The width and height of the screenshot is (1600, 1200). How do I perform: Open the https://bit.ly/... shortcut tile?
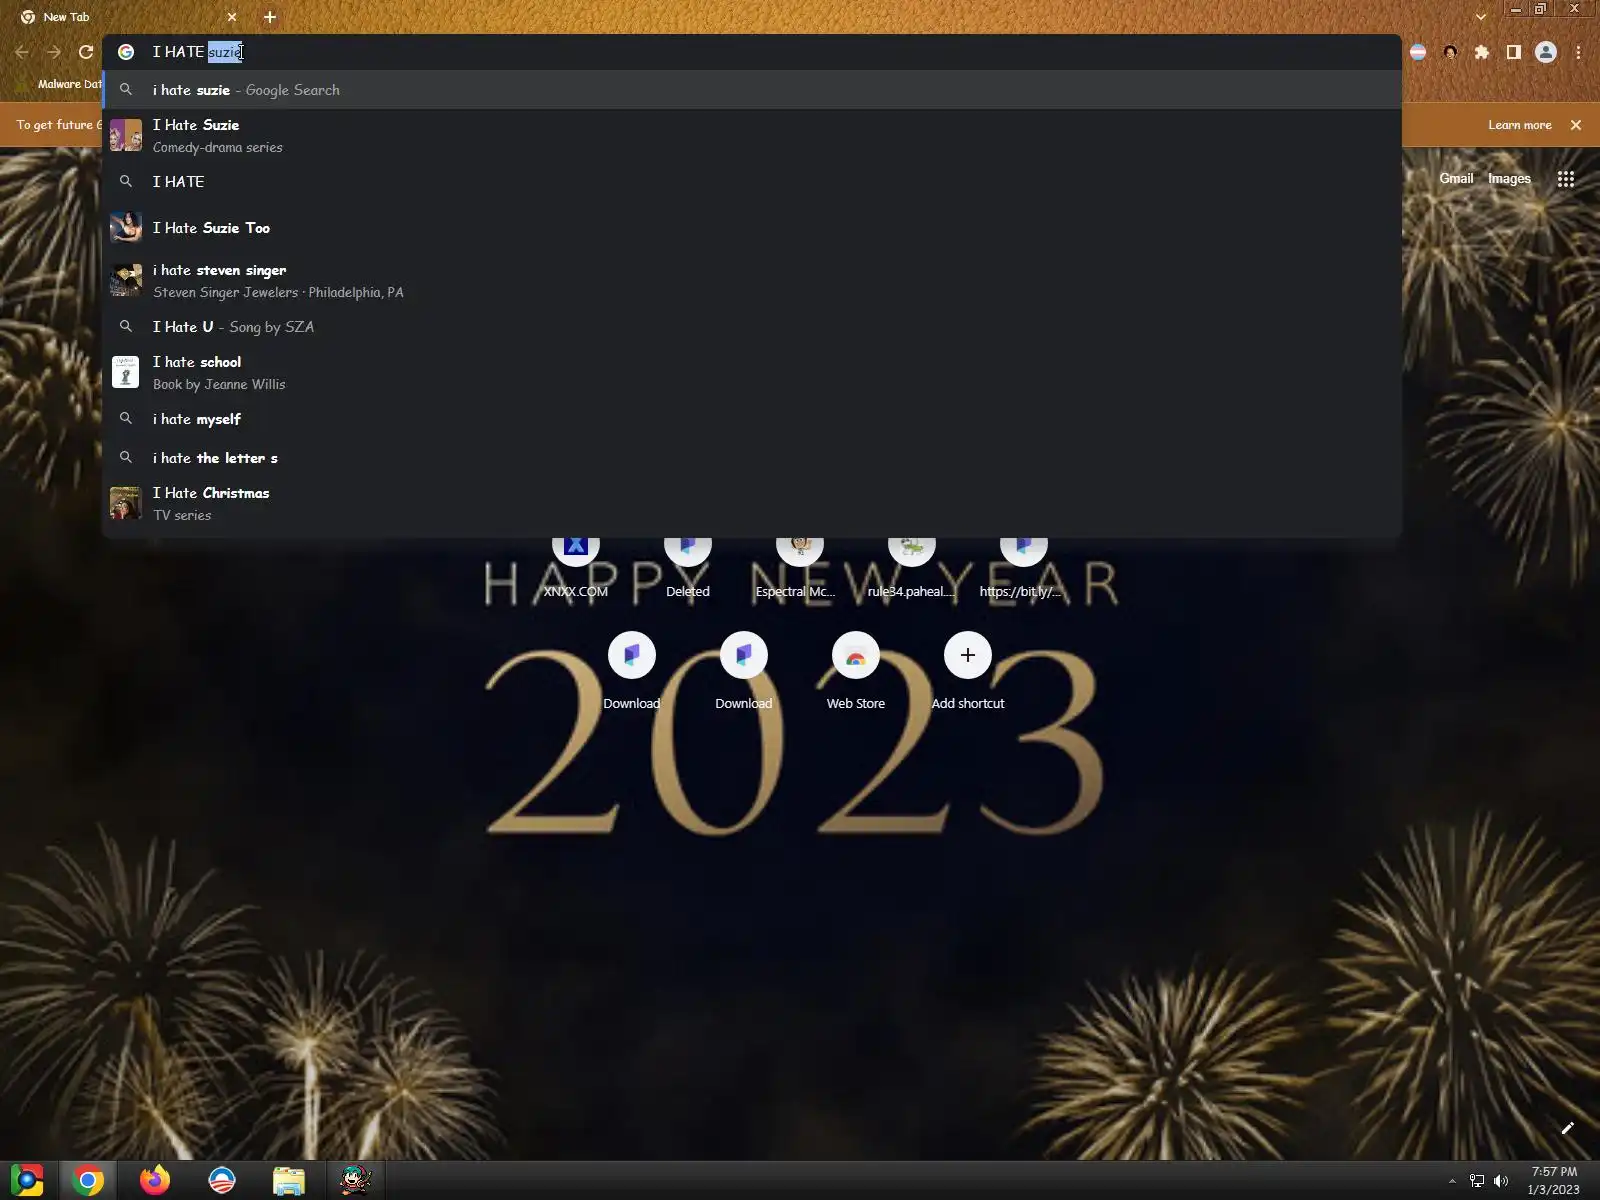(x=1022, y=568)
